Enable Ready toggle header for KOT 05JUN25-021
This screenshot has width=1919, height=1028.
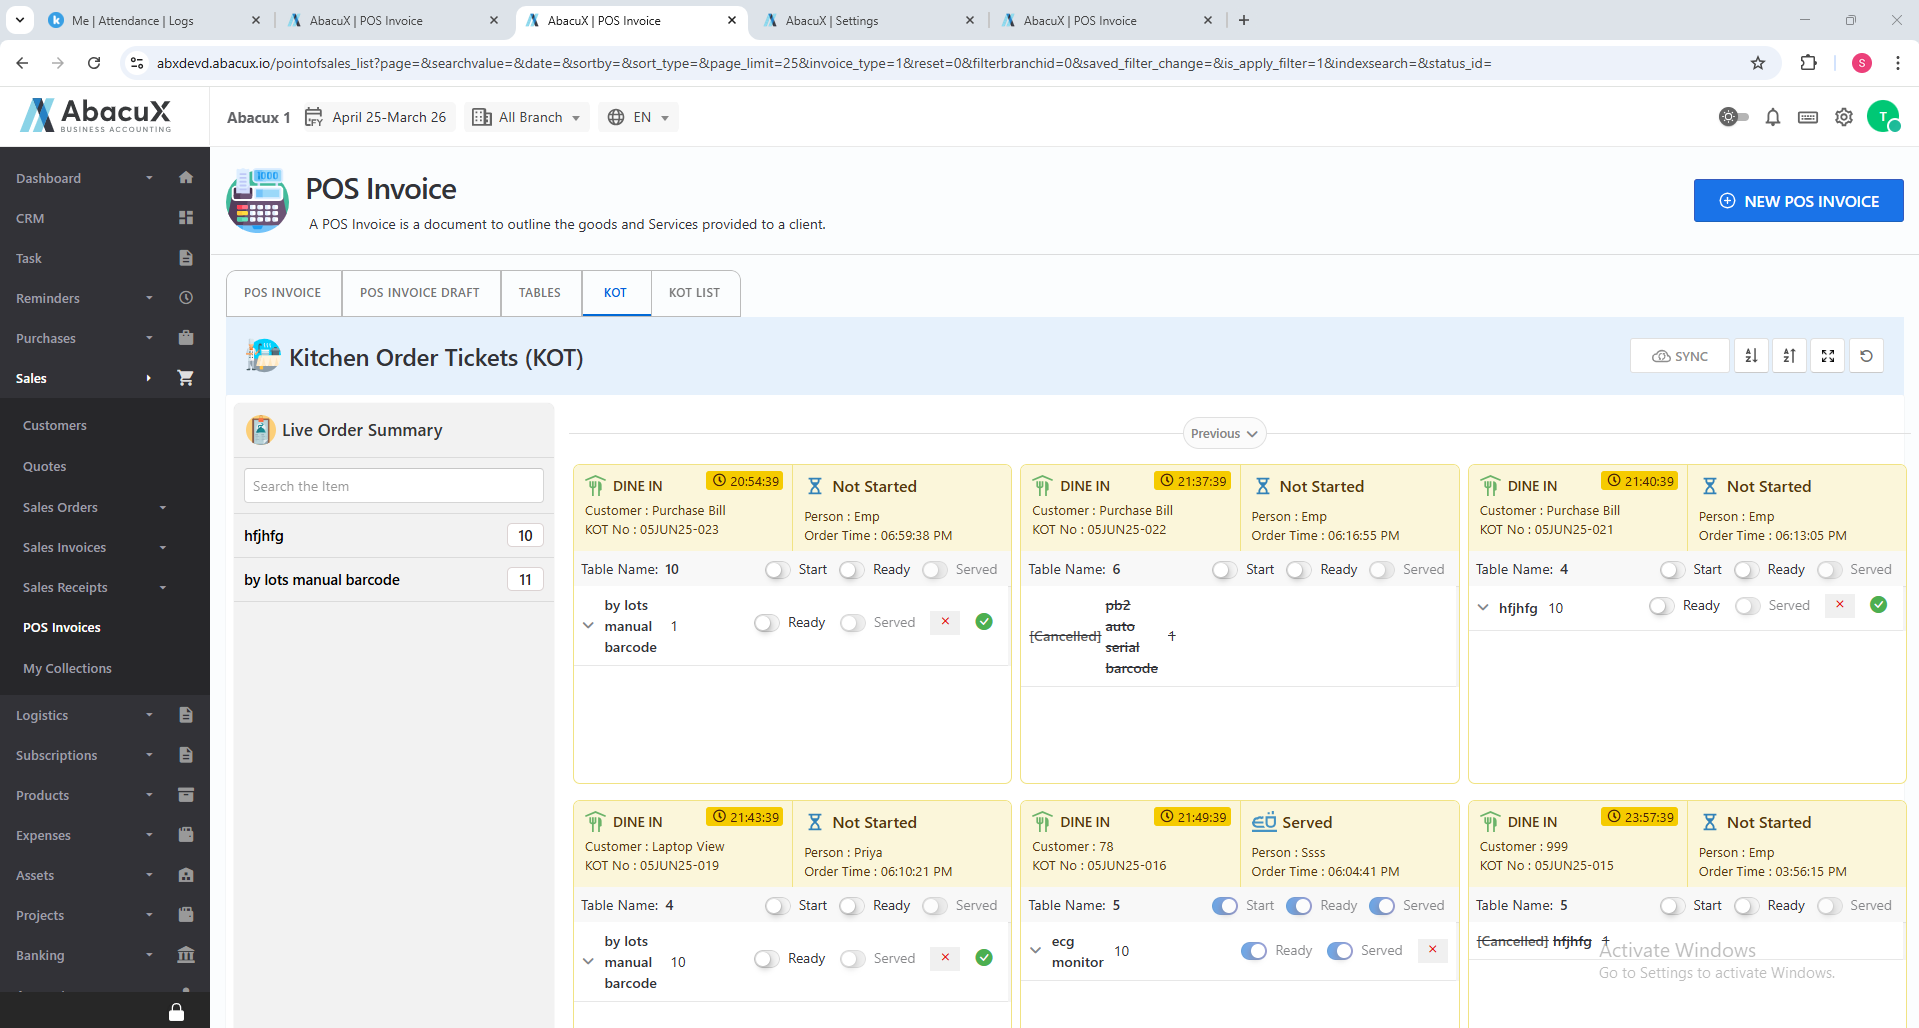[x=1746, y=570]
